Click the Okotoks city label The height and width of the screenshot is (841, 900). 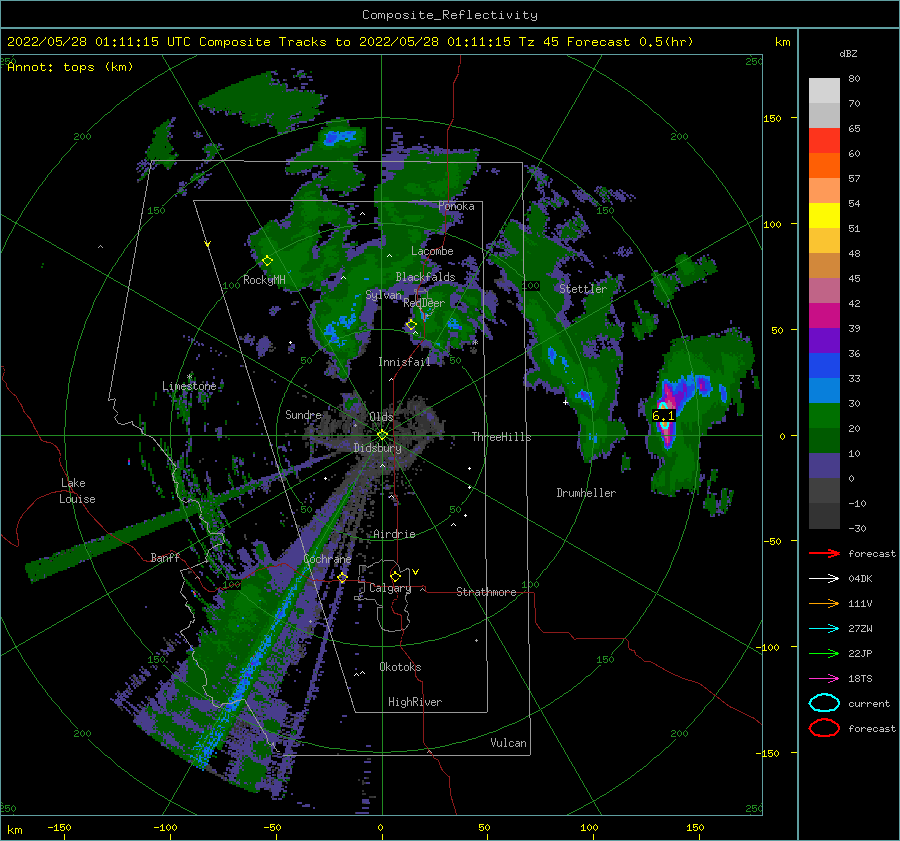(x=400, y=667)
